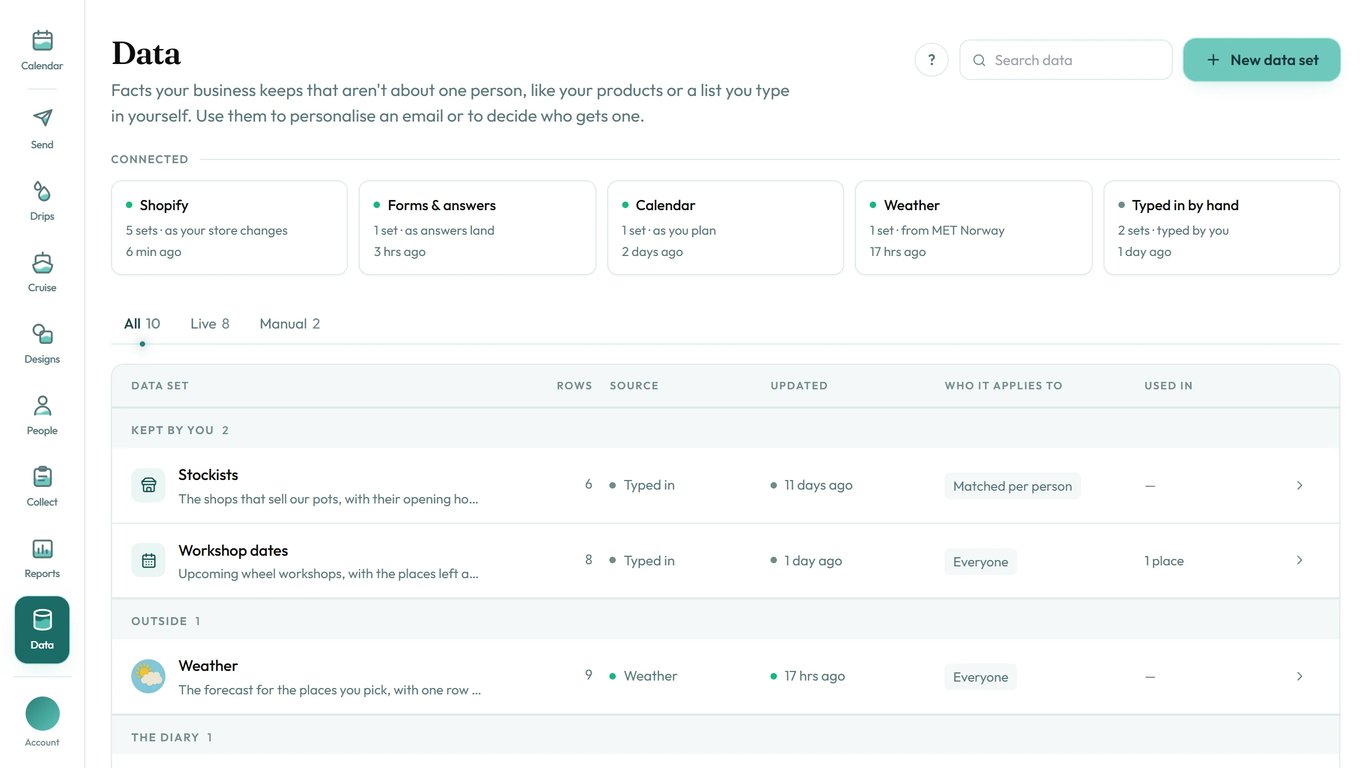Viewport: 1366px width, 768px height.
Task: Click the Matched per person tag
Action: click(x=1012, y=486)
